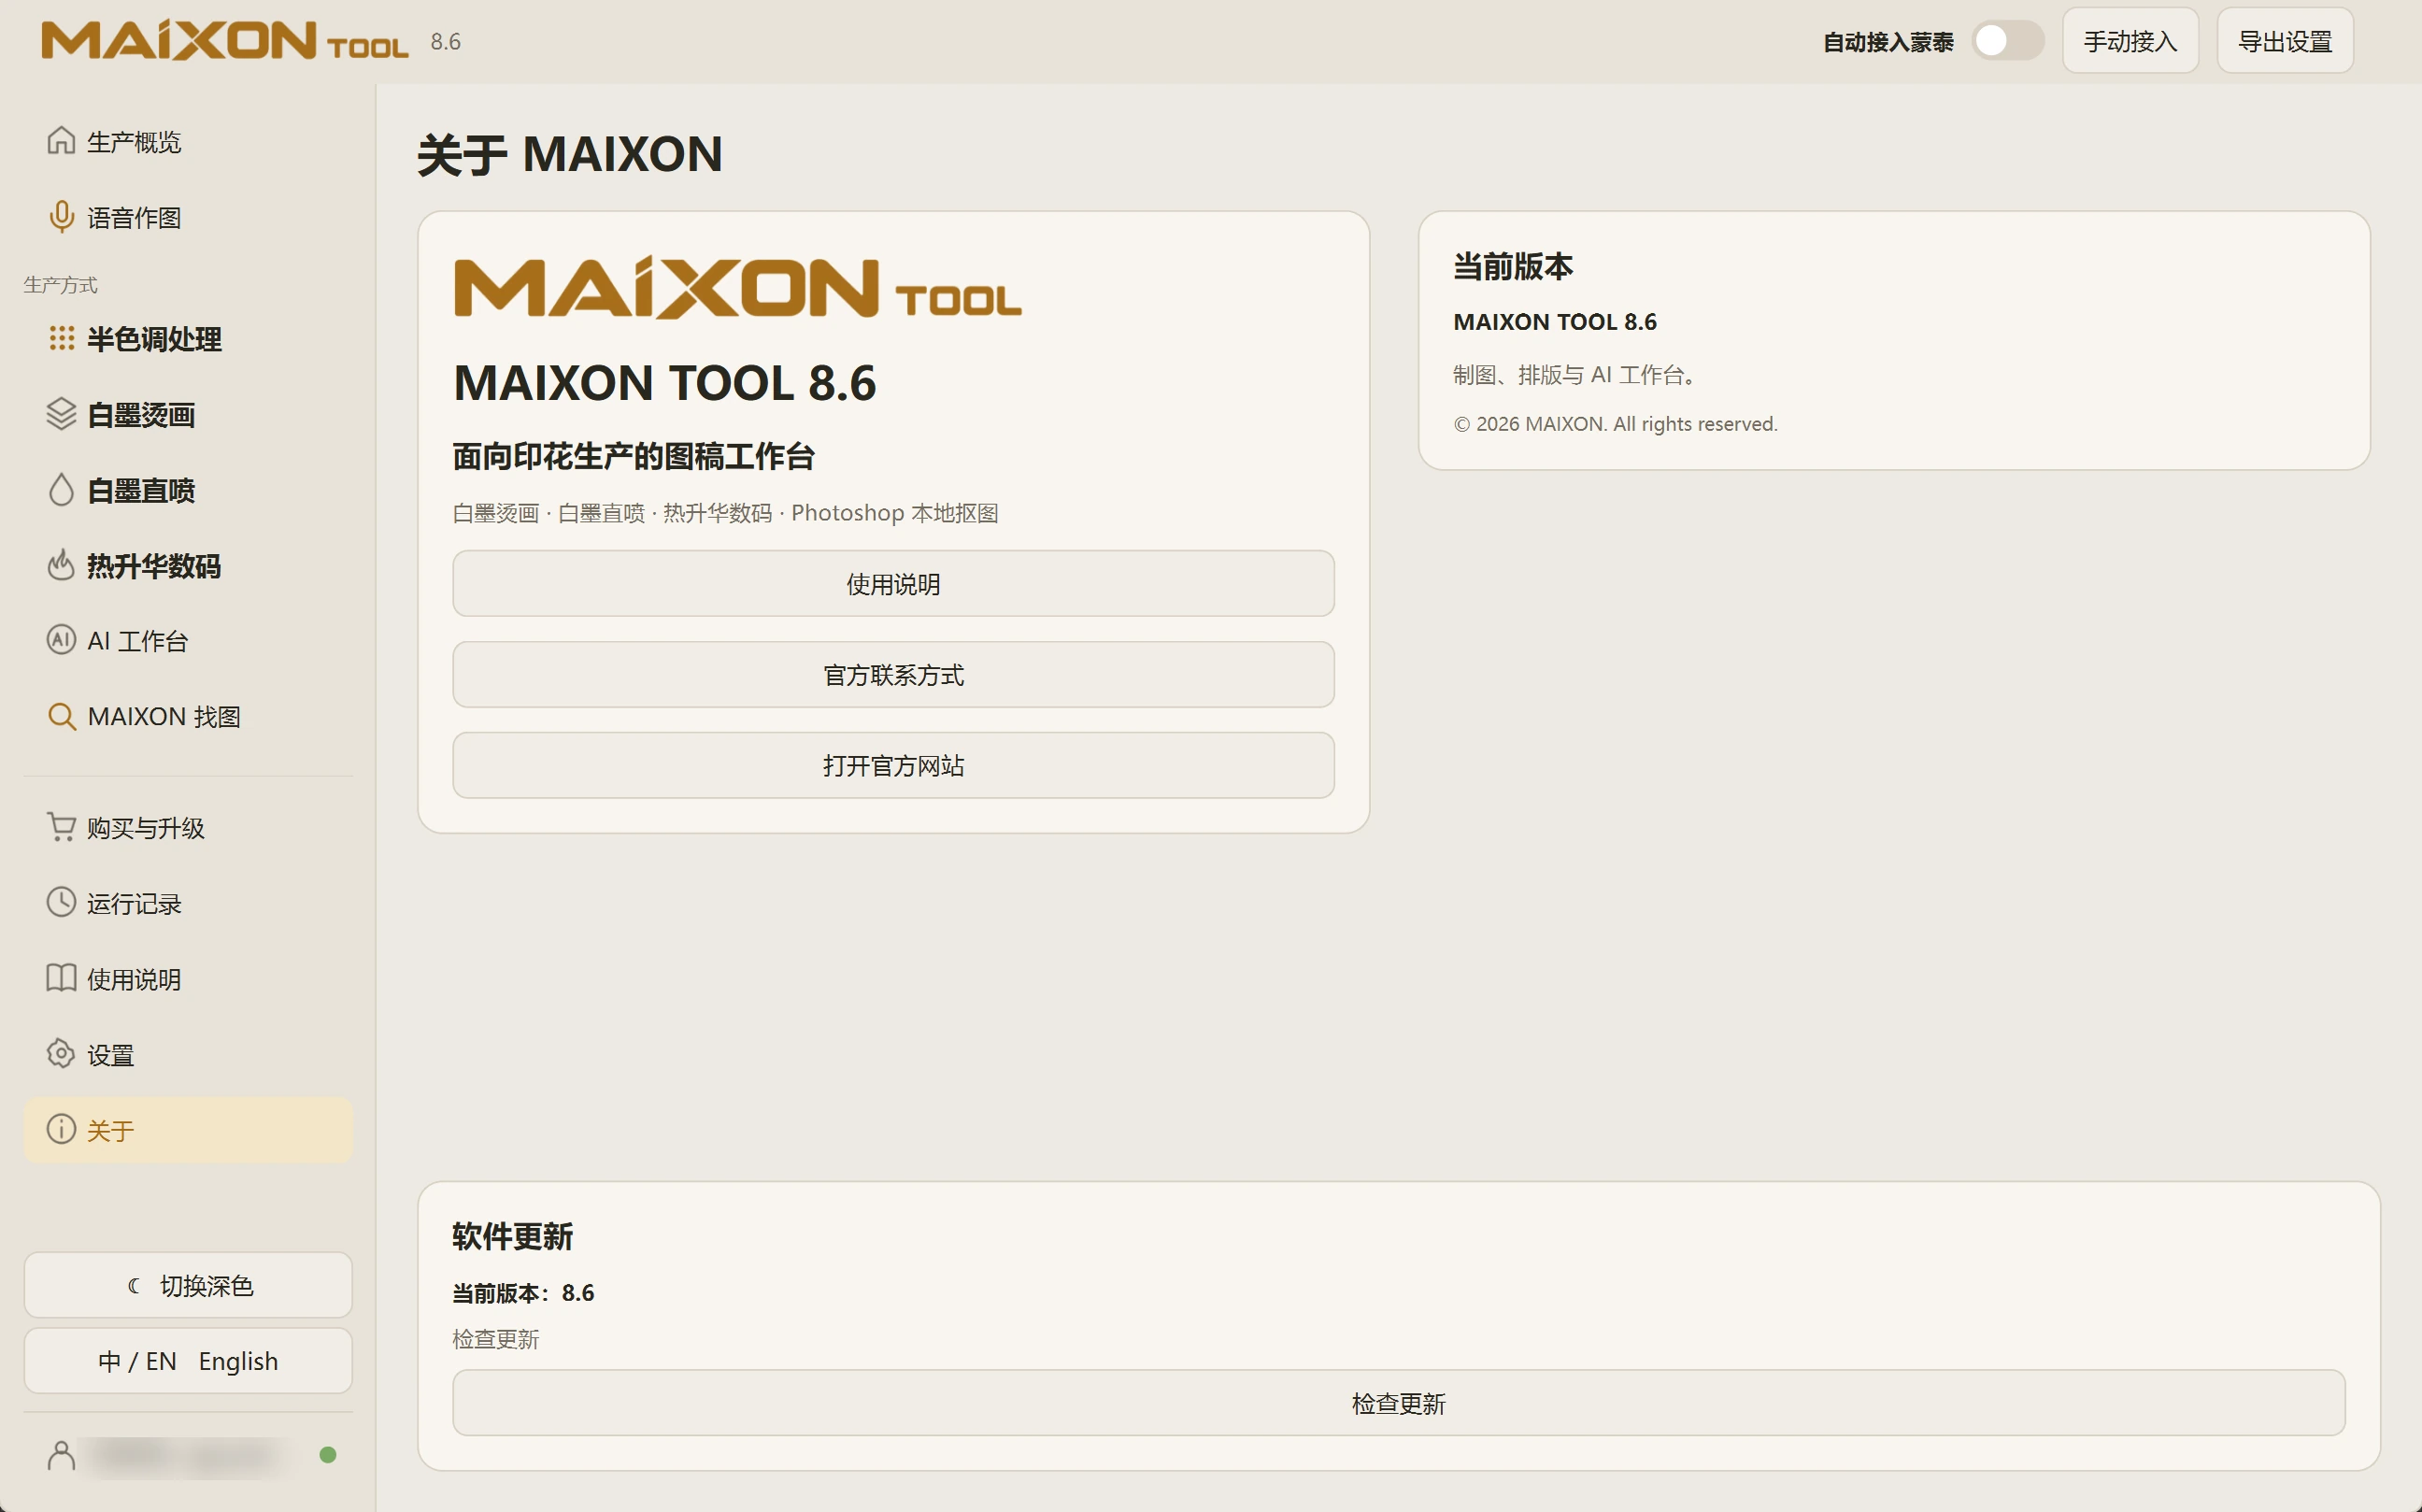
Task: Go to 热升华数码 page
Action: 188,565
